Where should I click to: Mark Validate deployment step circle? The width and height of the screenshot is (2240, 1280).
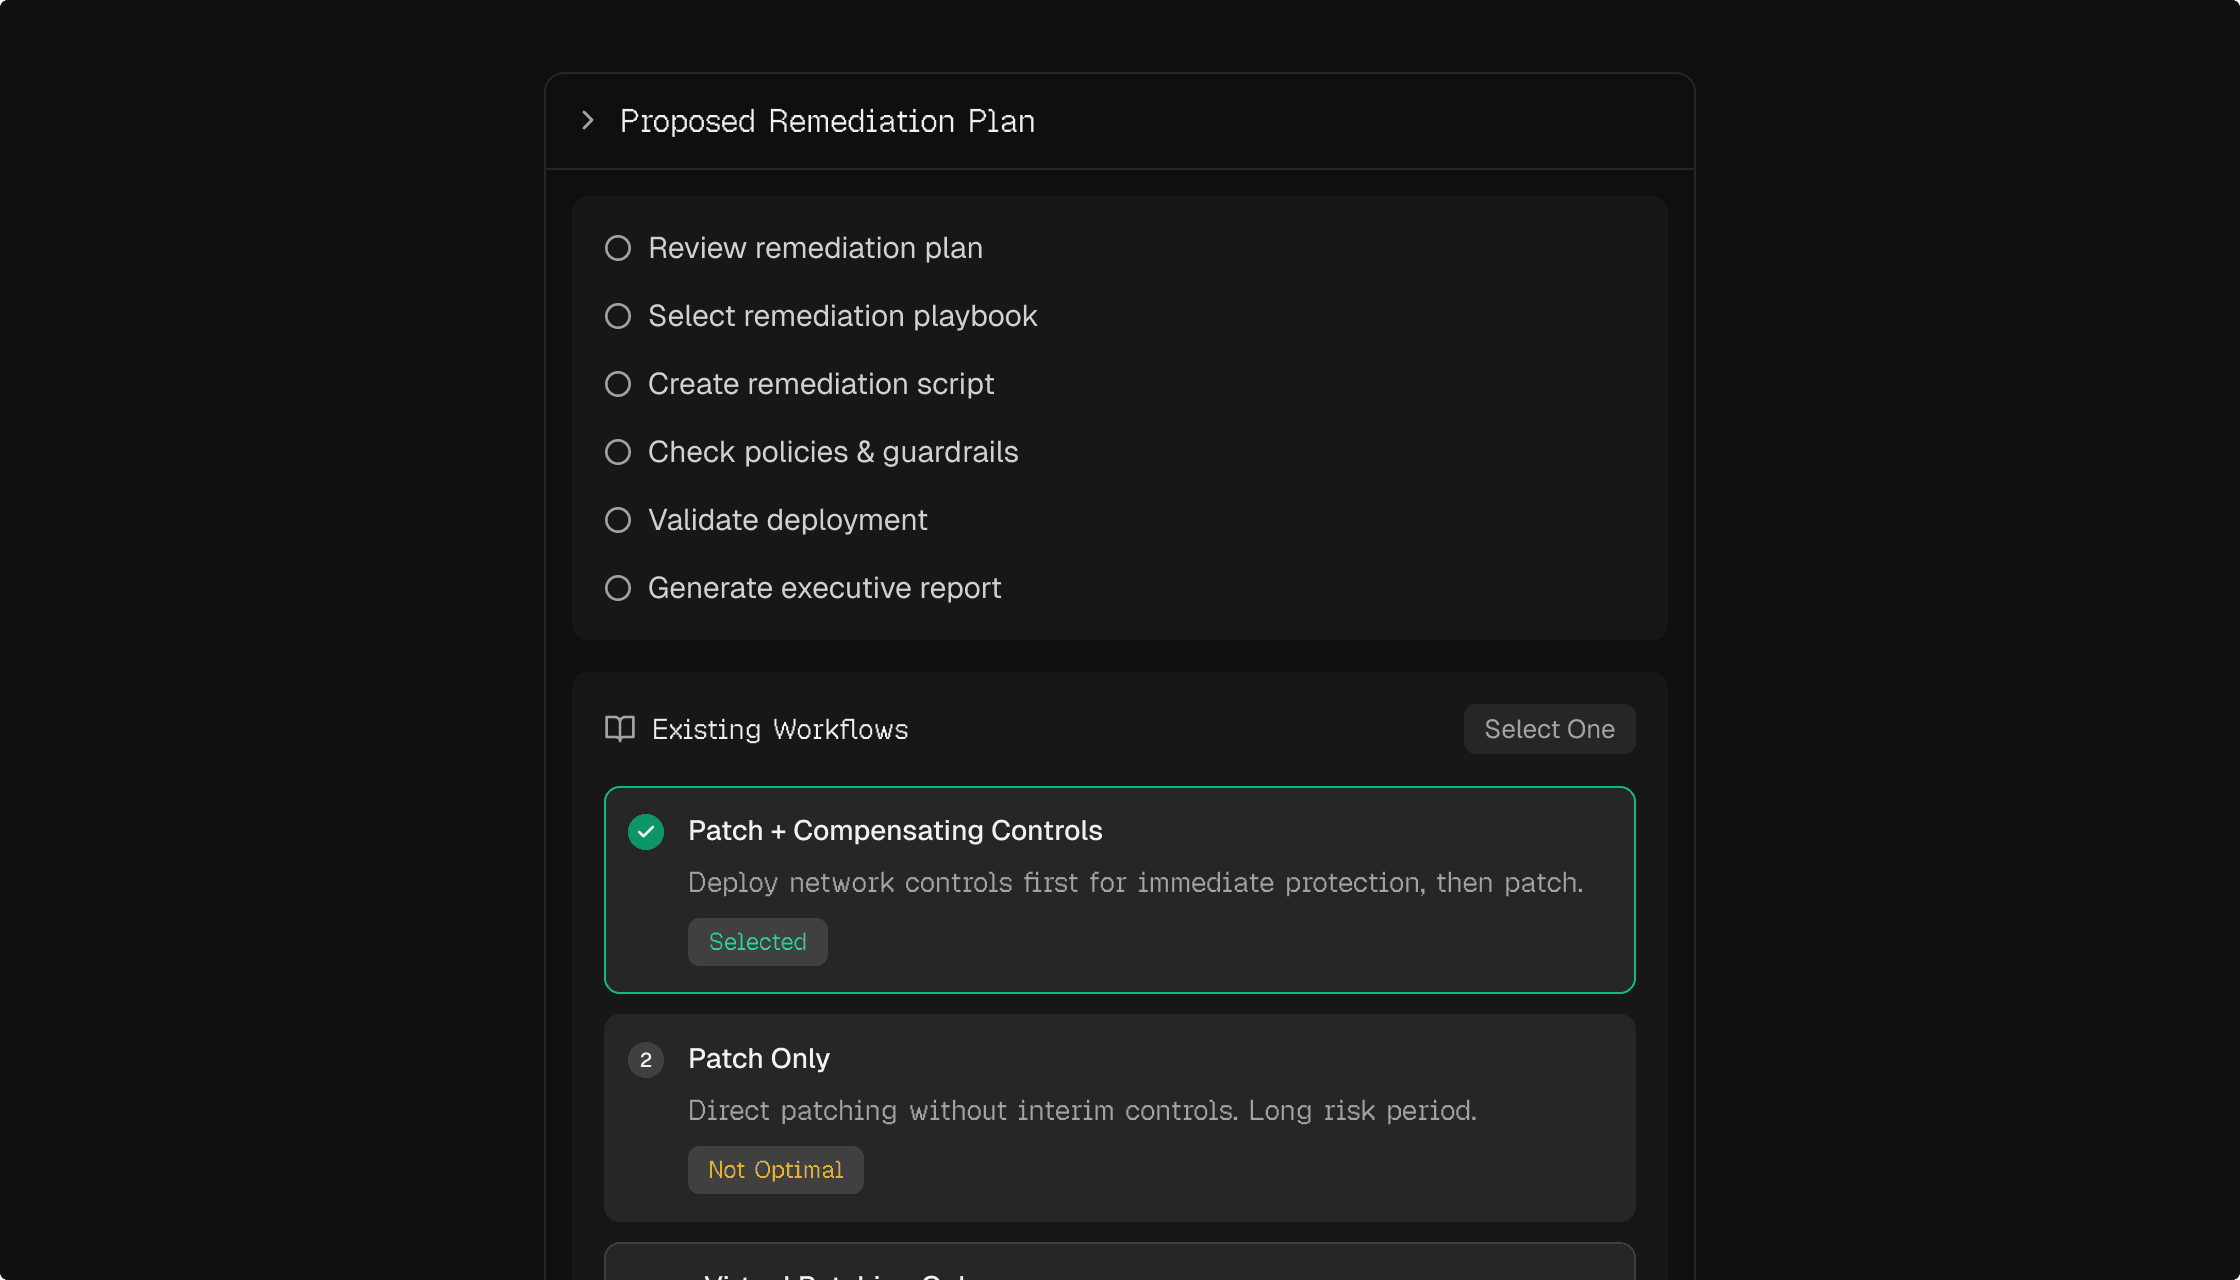(618, 520)
